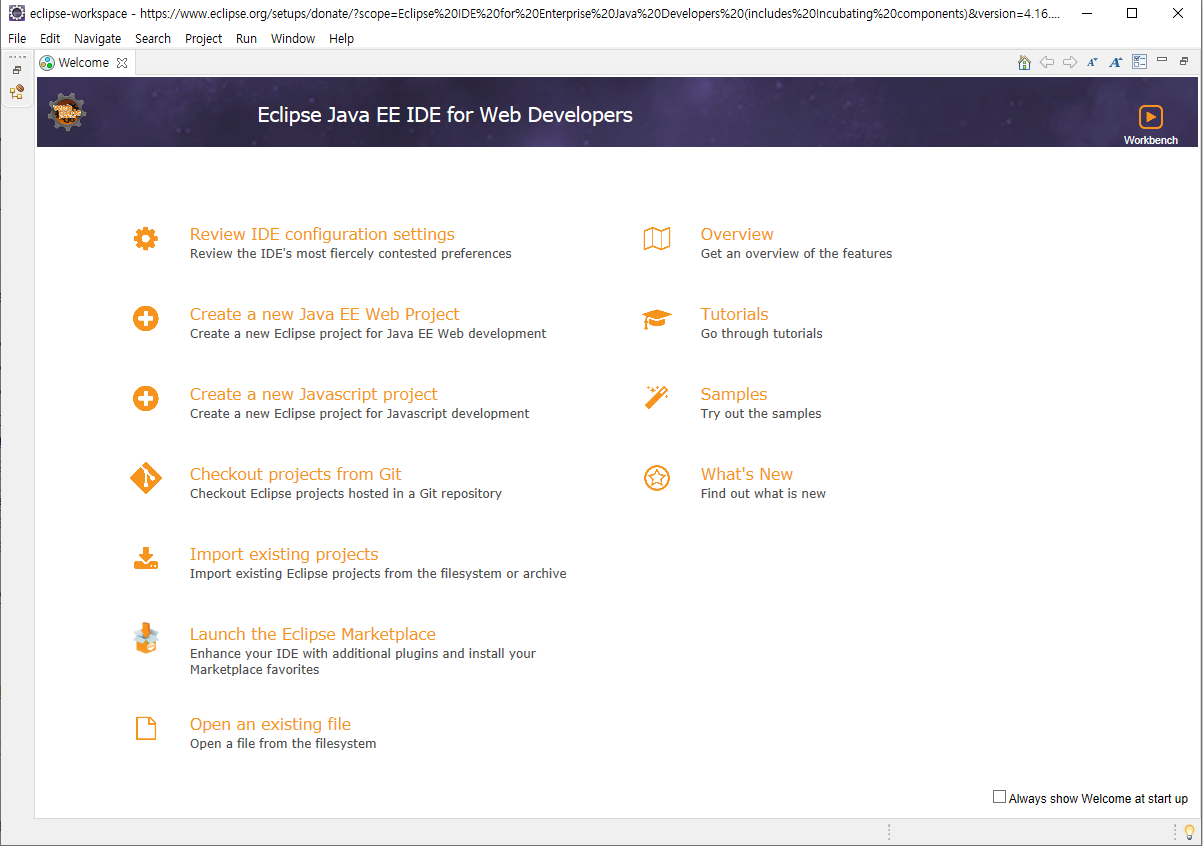Enable Always show Welcome at start up
This screenshot has width=1203, height=846.
[999, 797]
